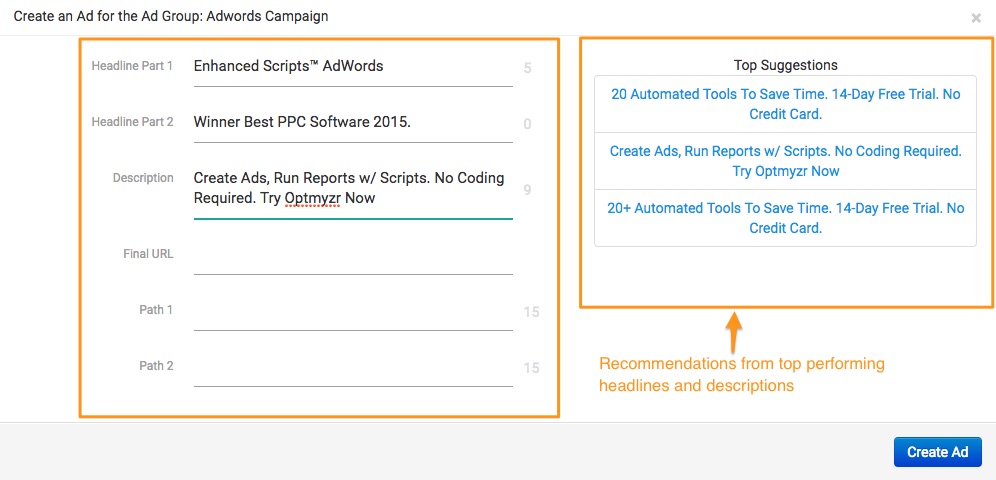Screen dimensions: 996x480
Task: Choose the '20+ Automated Tools' suggestion
Action: 785,218
